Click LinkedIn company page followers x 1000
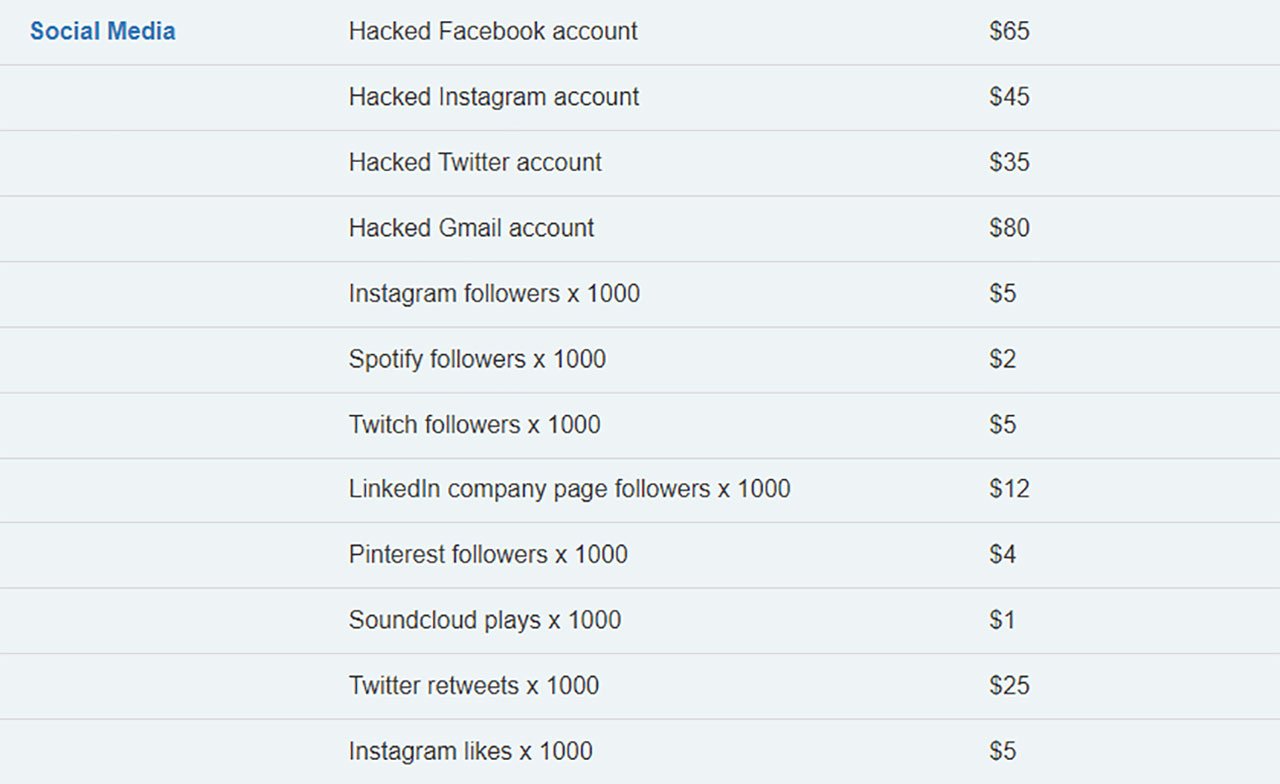 click(569, 489)
